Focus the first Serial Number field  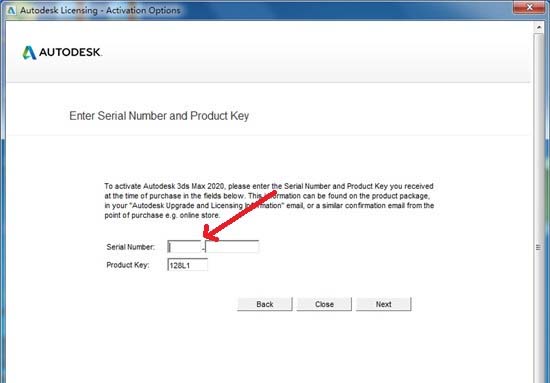tap(185, 247)
